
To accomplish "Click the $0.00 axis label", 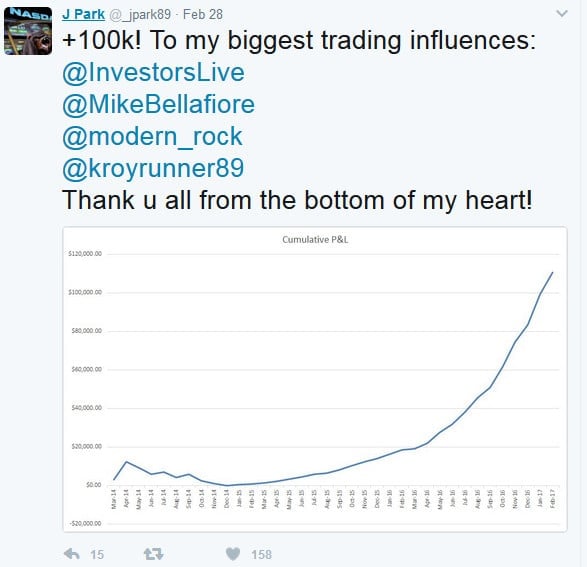I will coord(94,485).
